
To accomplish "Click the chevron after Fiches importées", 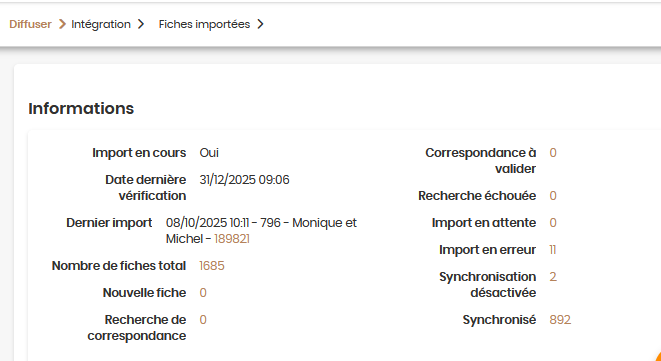I will coord(261,24).
